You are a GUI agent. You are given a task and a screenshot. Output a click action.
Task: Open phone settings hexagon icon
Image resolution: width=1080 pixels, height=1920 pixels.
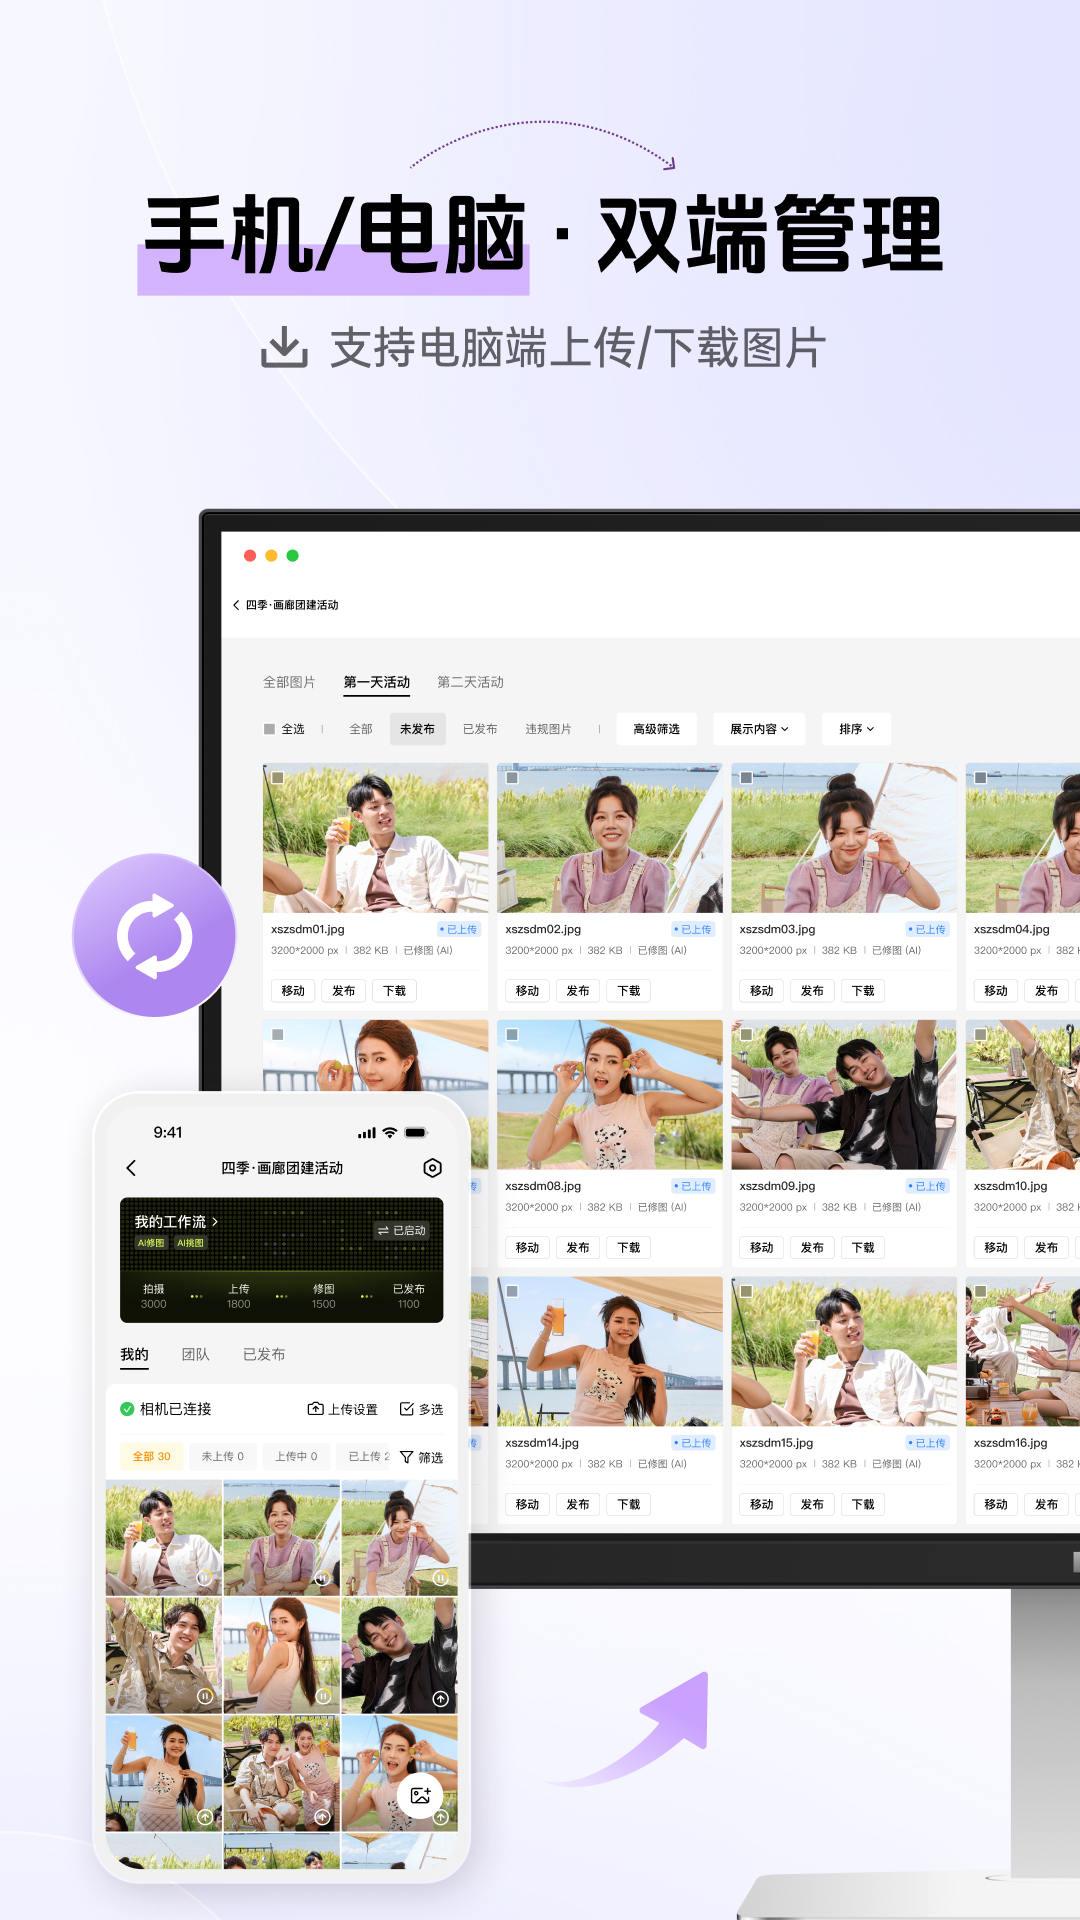tap(432, 1168)
